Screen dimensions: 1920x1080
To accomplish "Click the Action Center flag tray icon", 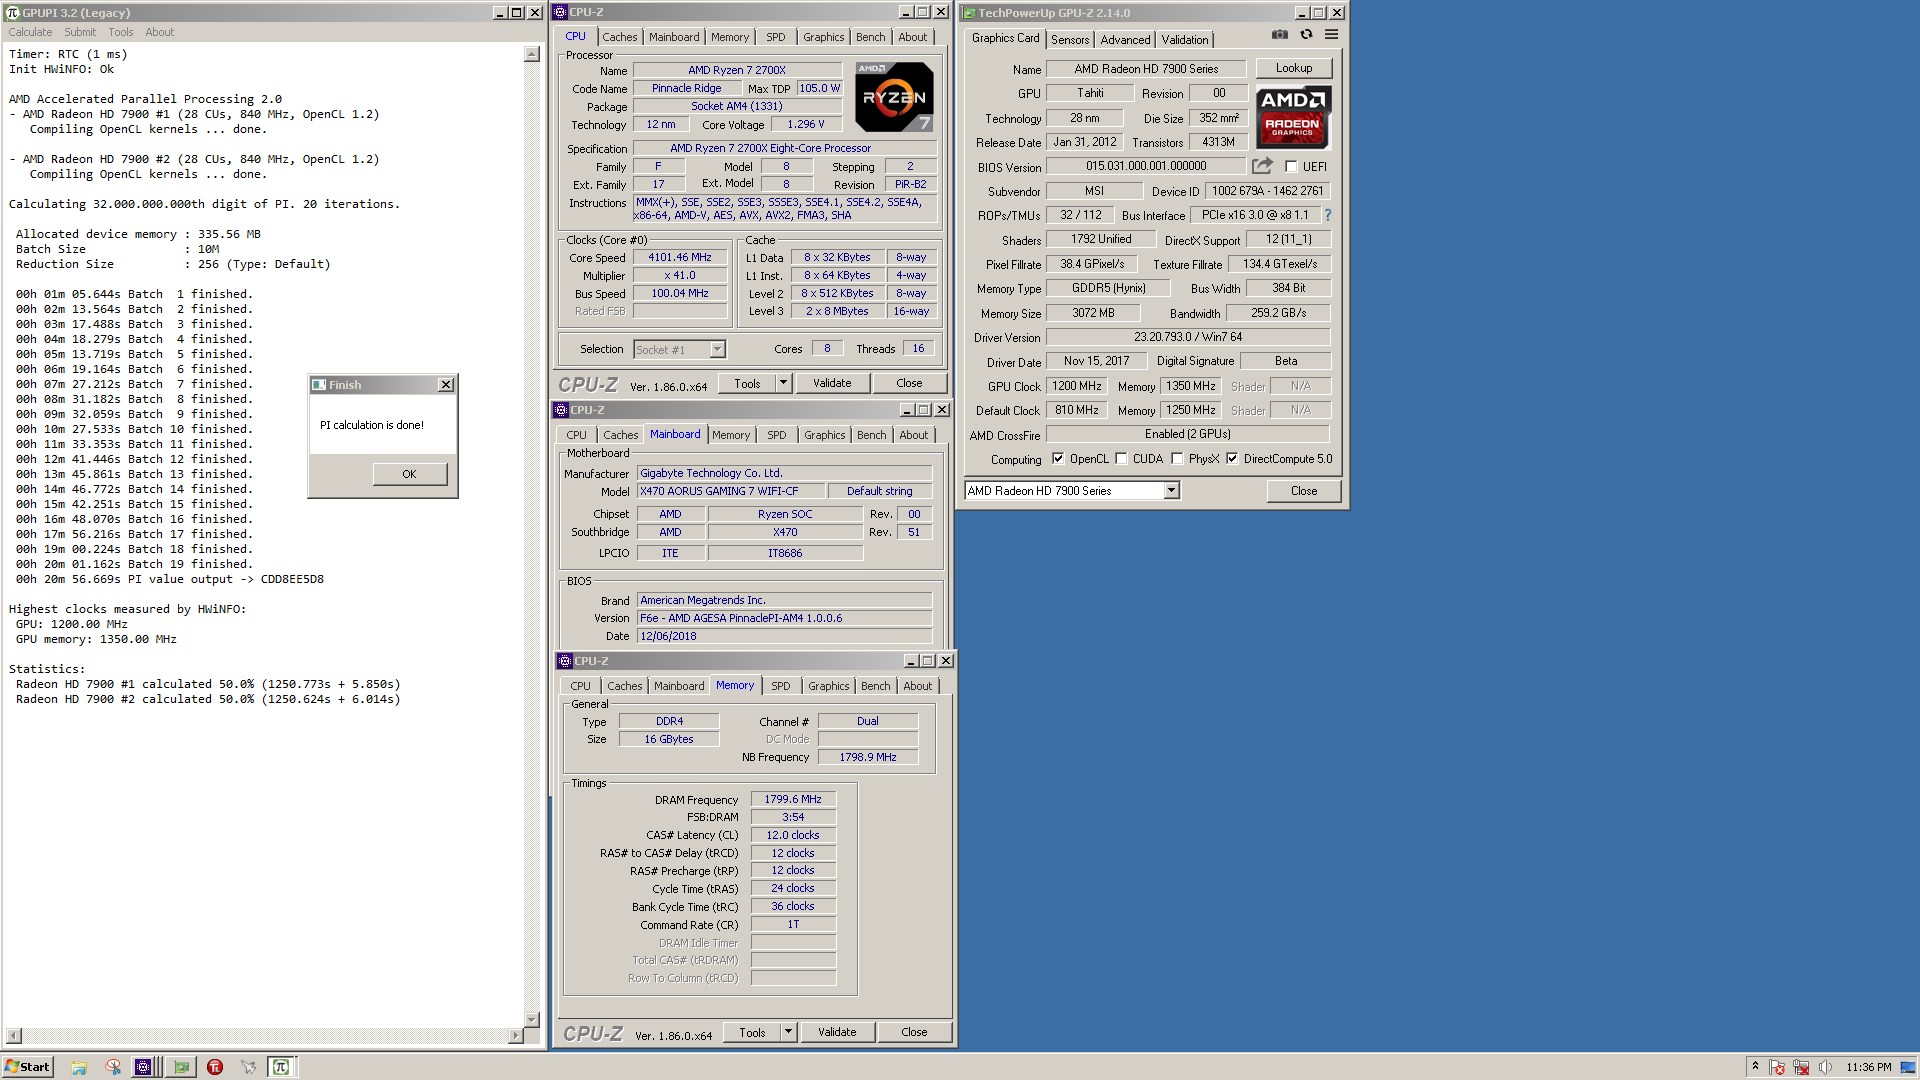I will coord(1778,1067).
